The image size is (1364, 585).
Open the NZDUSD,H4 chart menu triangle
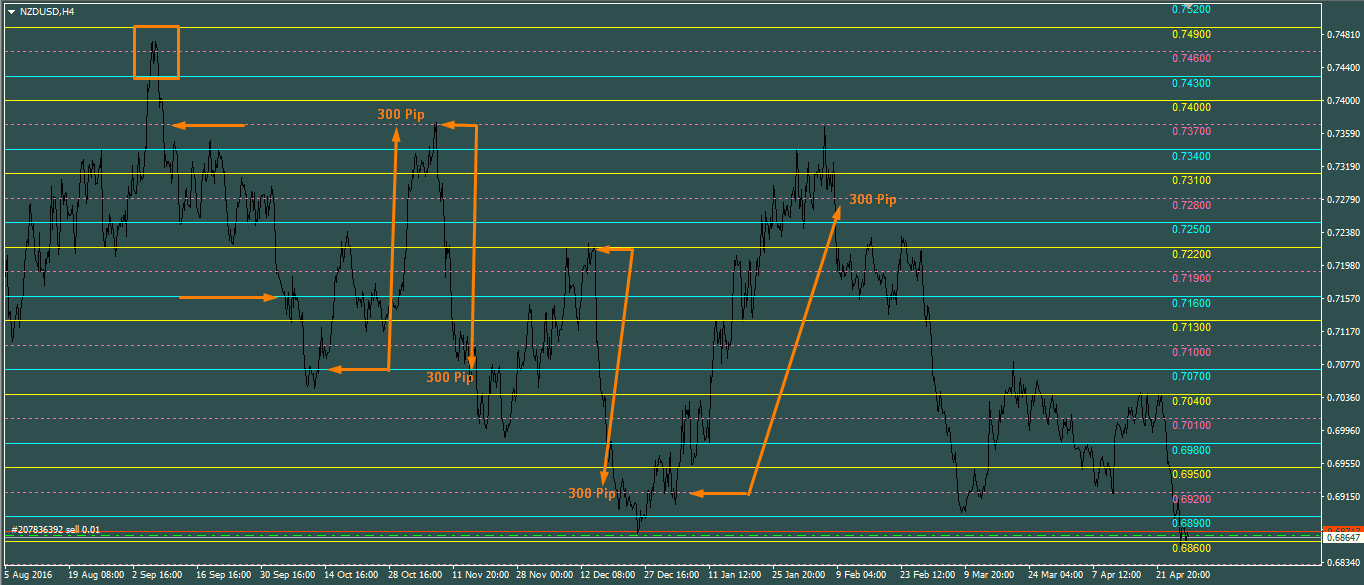(x=11, y=11)
